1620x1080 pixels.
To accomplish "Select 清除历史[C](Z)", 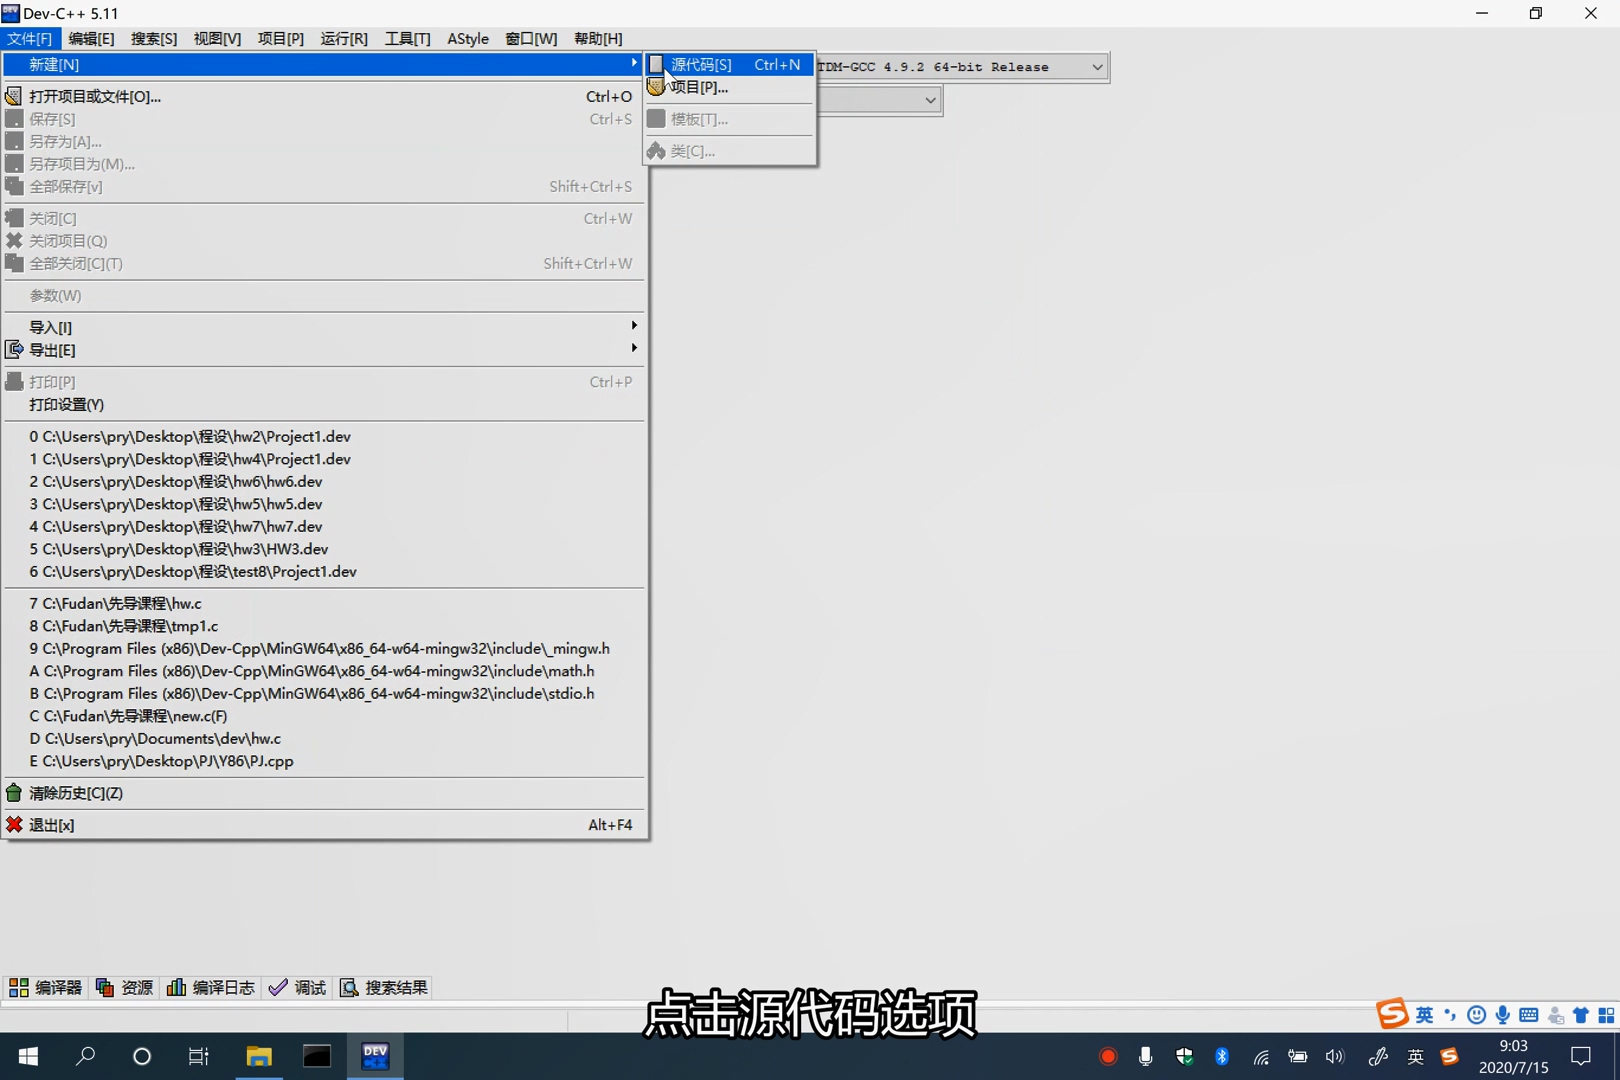I will point(325,793).
